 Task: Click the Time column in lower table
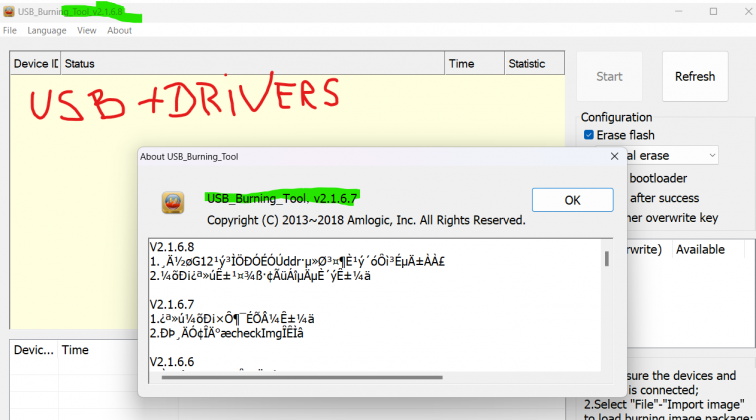(75, 350)
